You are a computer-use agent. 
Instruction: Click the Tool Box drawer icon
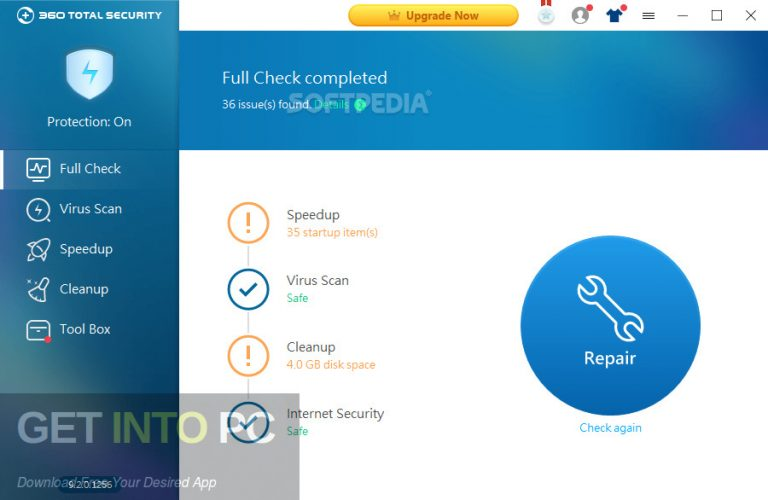[x=38, y=331]
